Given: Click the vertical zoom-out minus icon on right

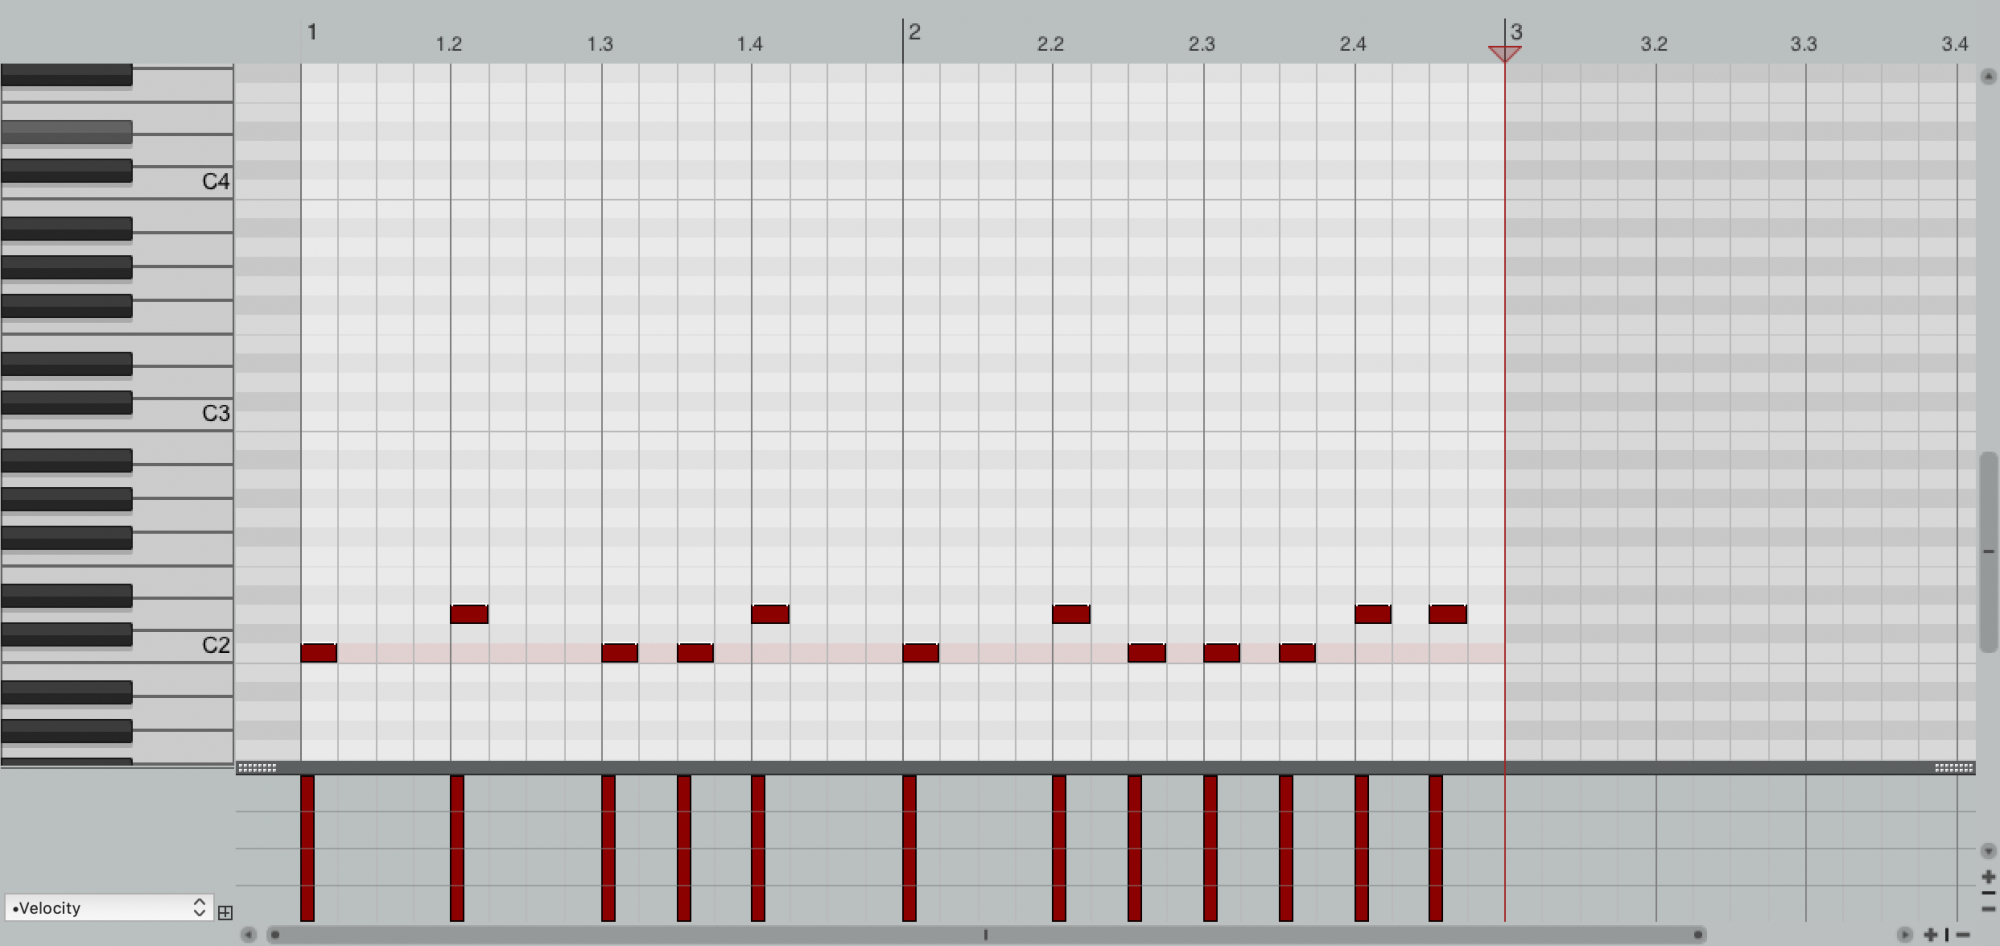Looking at the screenshot, I should pyautogui.click(x=1988, y=892).
